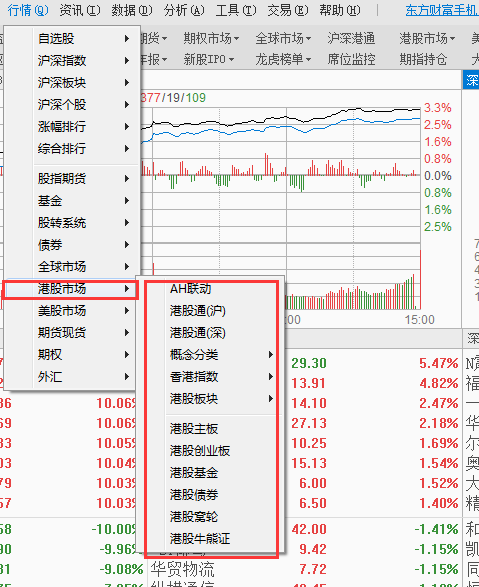Click the 东方财富手机 link
This screenshot has height=587, width=479.
pos(442,10)
